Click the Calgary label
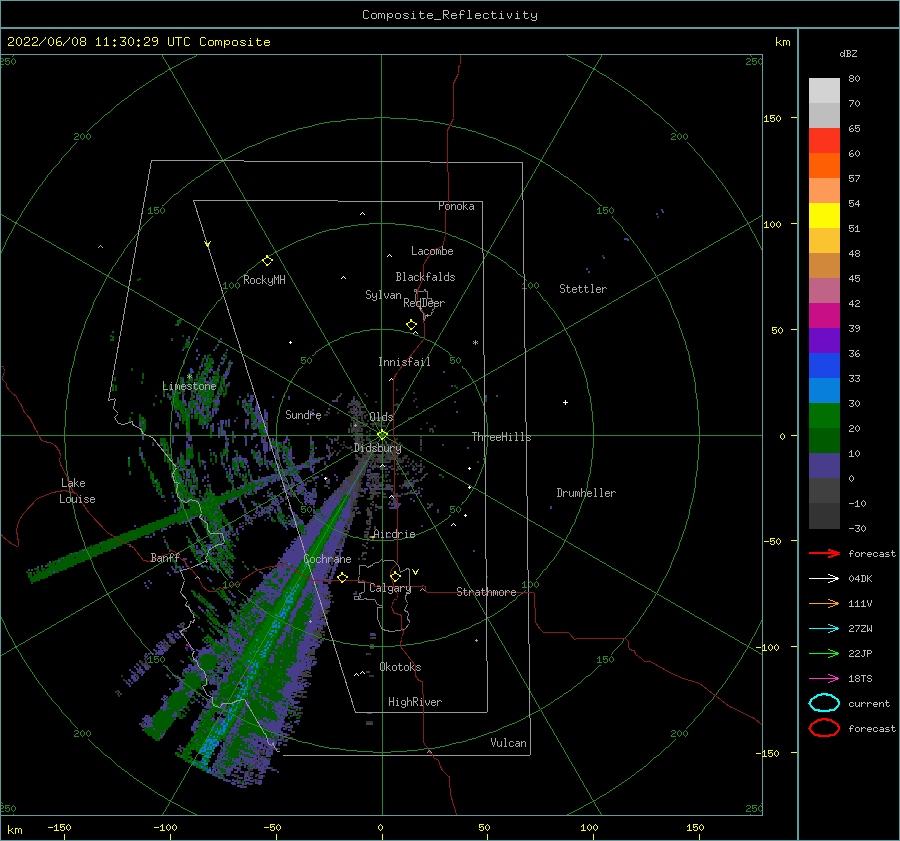900x841 pixels. (390, 588)
